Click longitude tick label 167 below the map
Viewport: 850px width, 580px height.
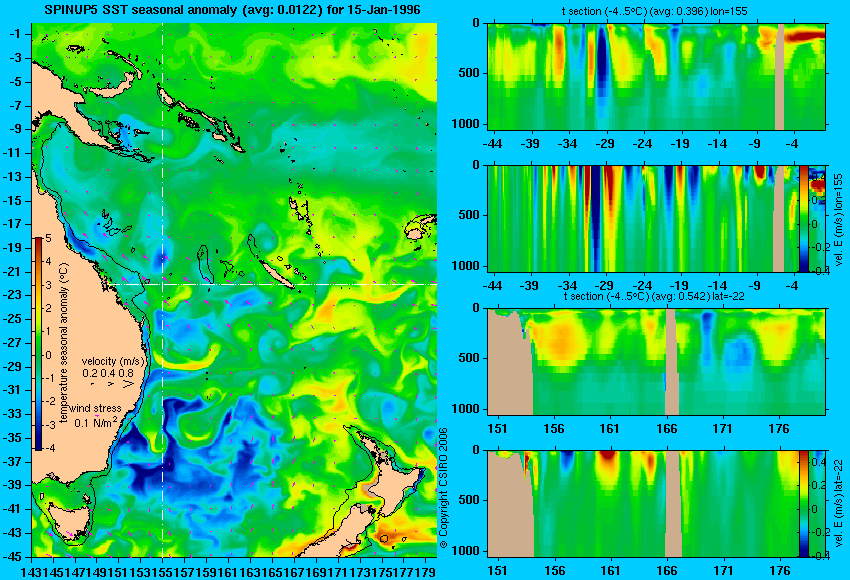tap(294, 571)
